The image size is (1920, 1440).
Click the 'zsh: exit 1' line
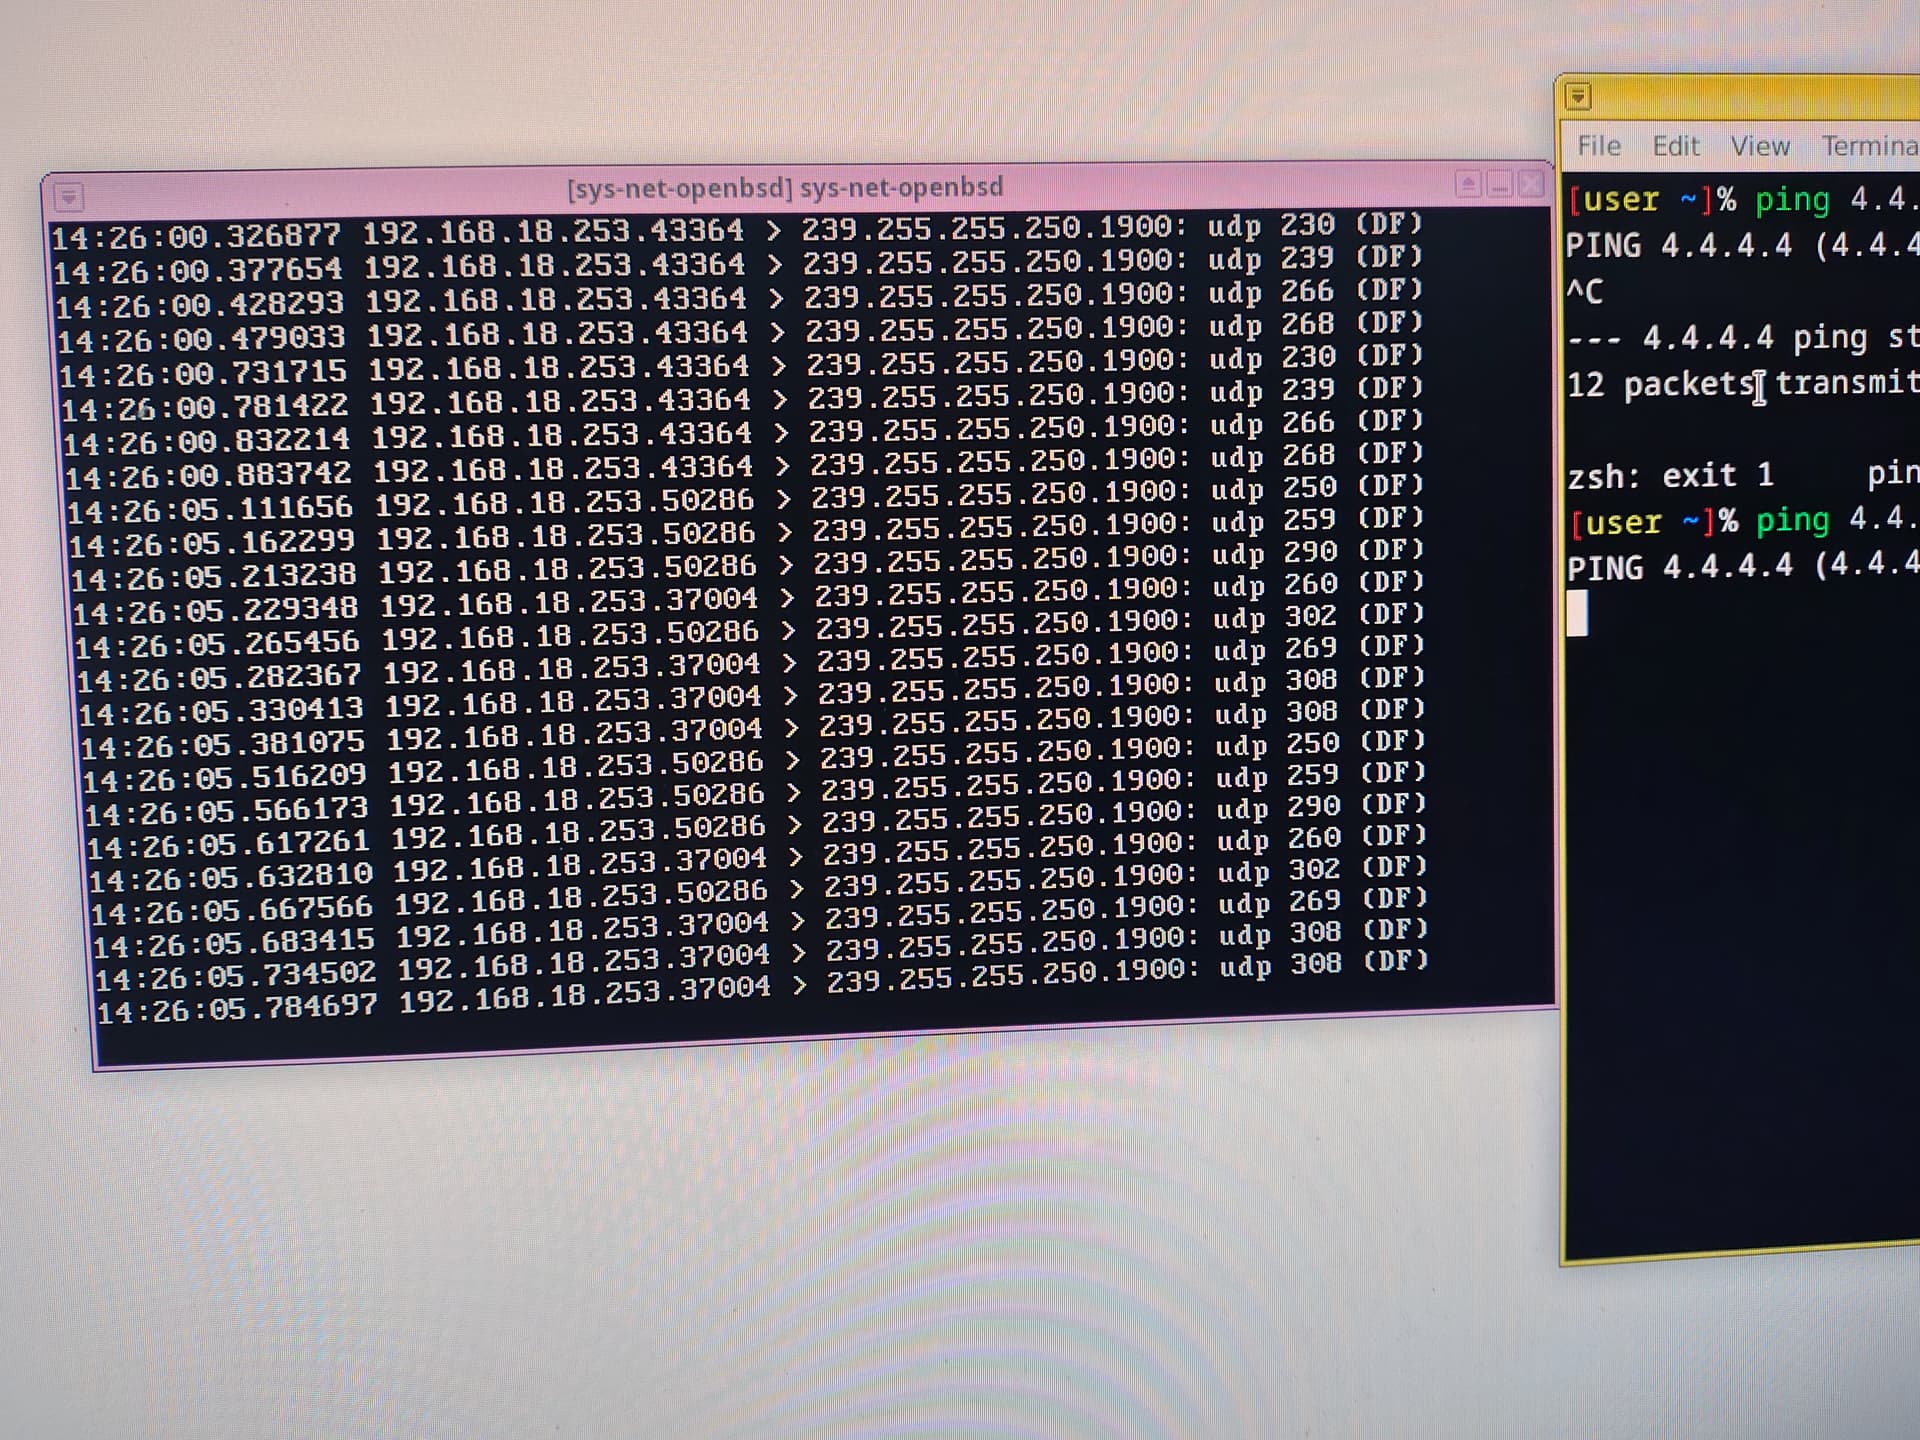click(1671, 475)
